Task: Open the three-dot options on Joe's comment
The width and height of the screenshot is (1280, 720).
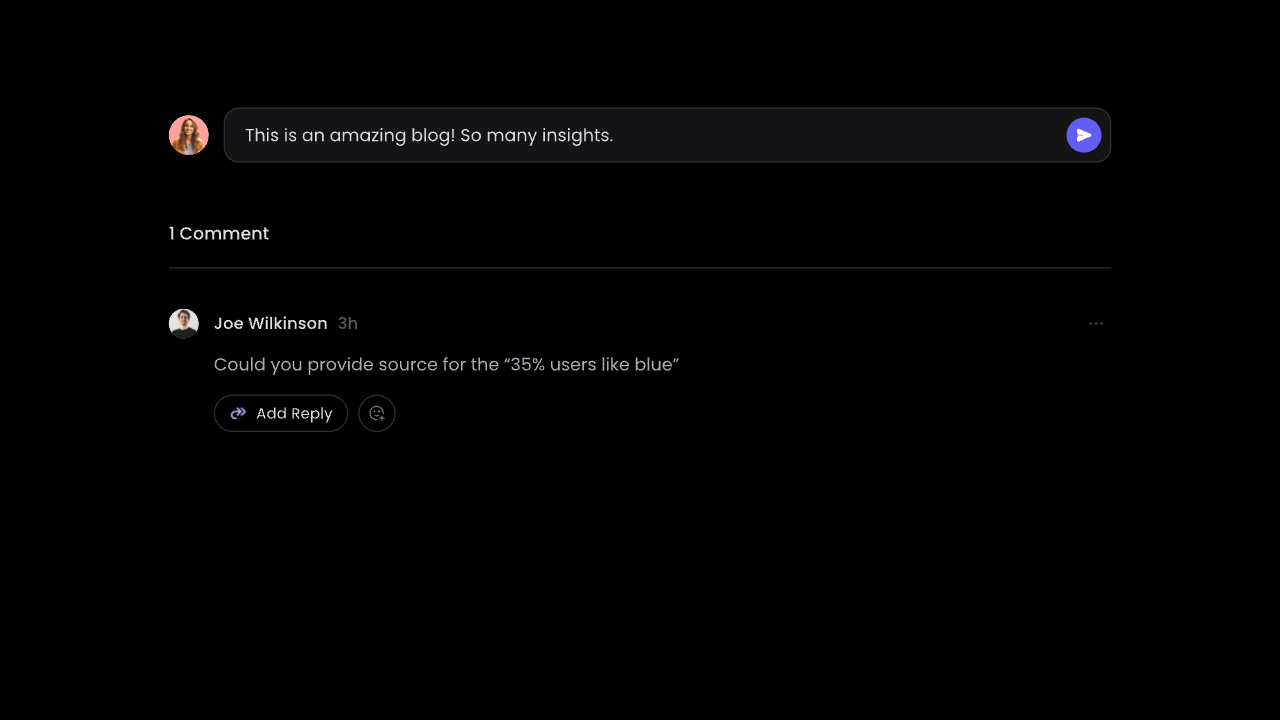Action: [x=1096, y=324]
